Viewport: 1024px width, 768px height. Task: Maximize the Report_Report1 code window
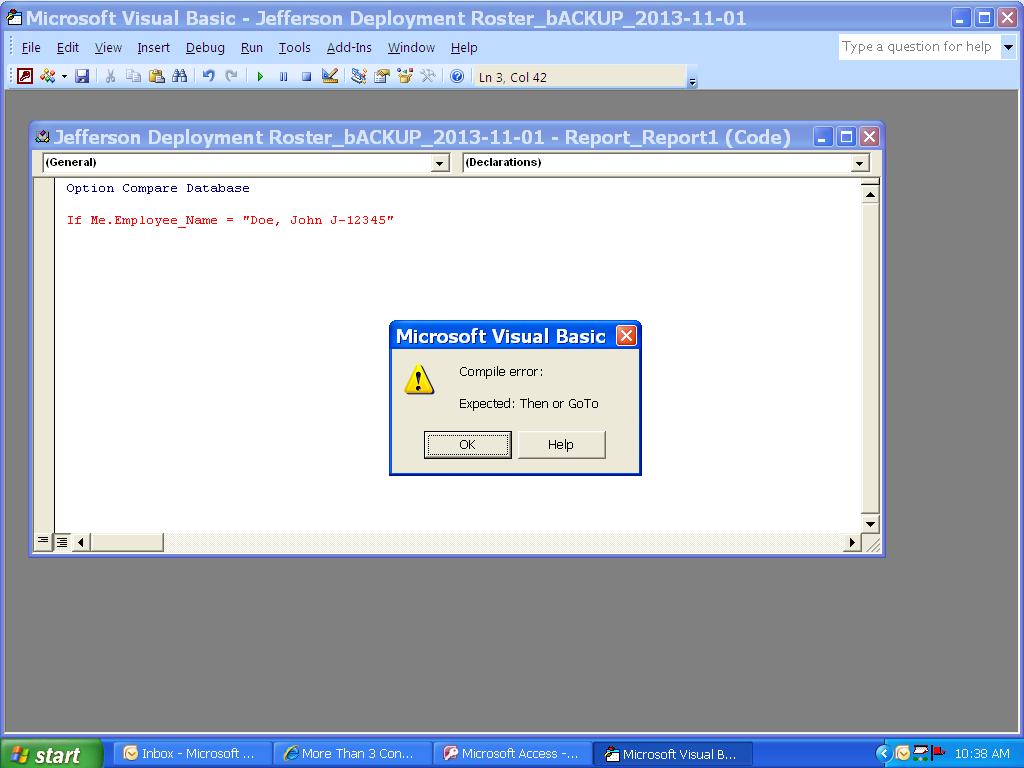coord(846,136)
